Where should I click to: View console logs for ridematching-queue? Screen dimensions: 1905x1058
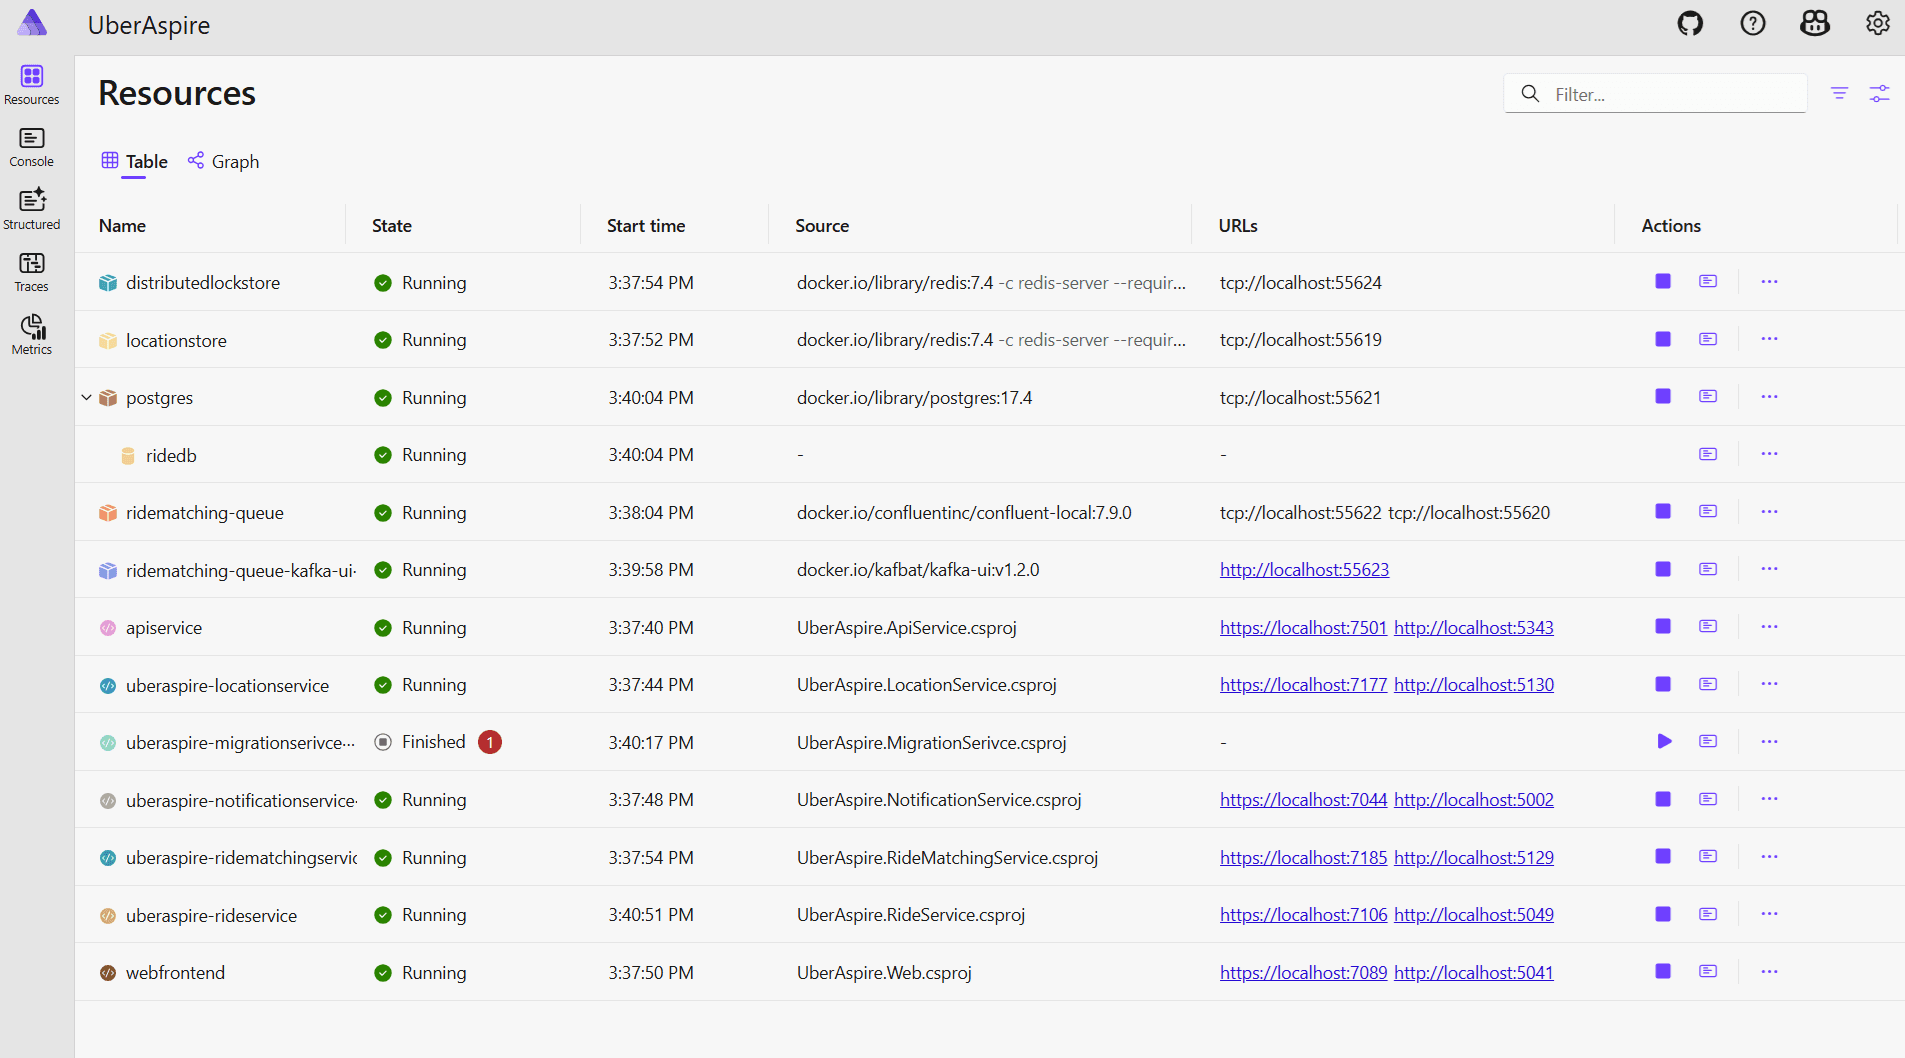tap(1708, 512)
